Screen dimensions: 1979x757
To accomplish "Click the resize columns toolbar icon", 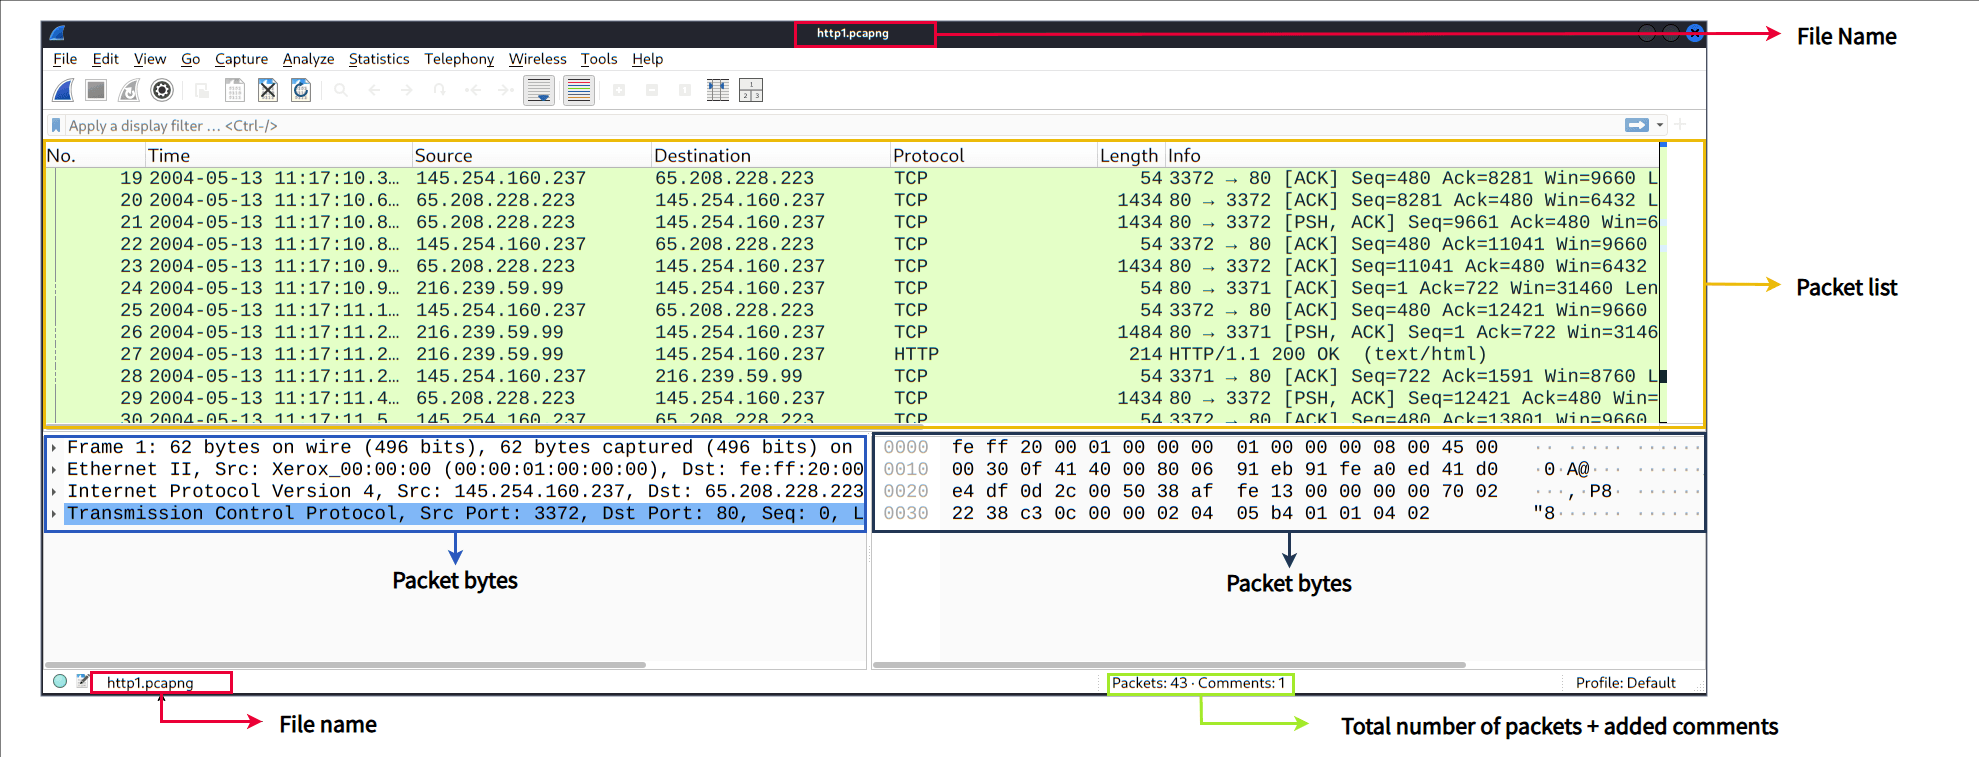I will pyautogui.click(x=718, y=91).
